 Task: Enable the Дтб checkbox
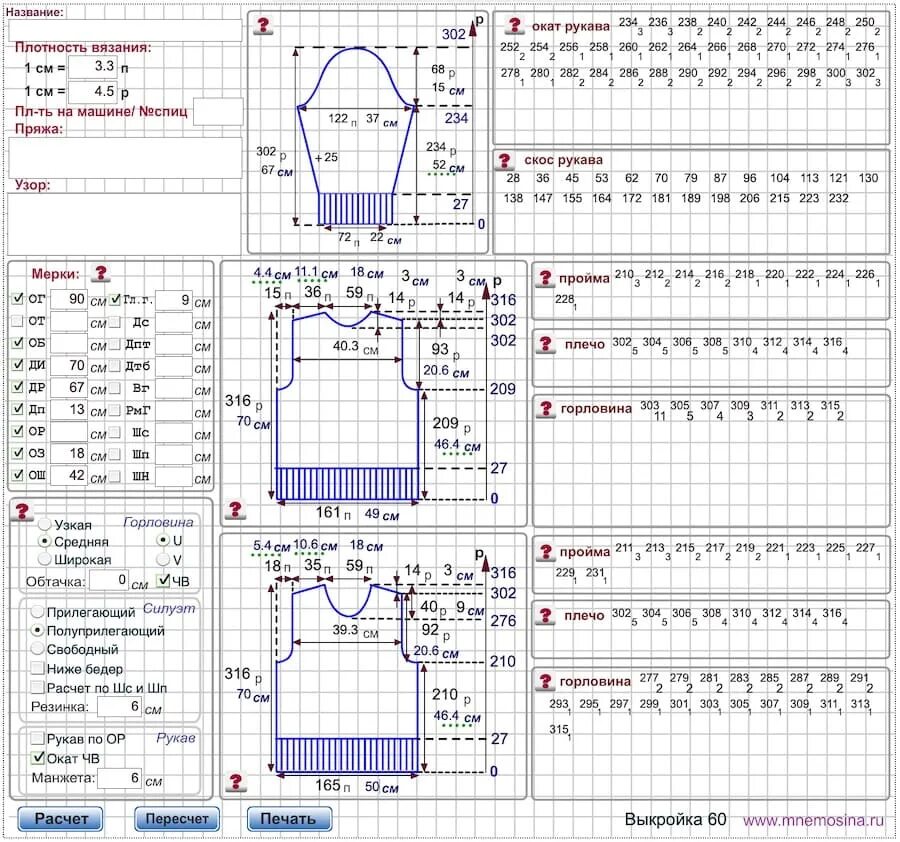(115, 366)
